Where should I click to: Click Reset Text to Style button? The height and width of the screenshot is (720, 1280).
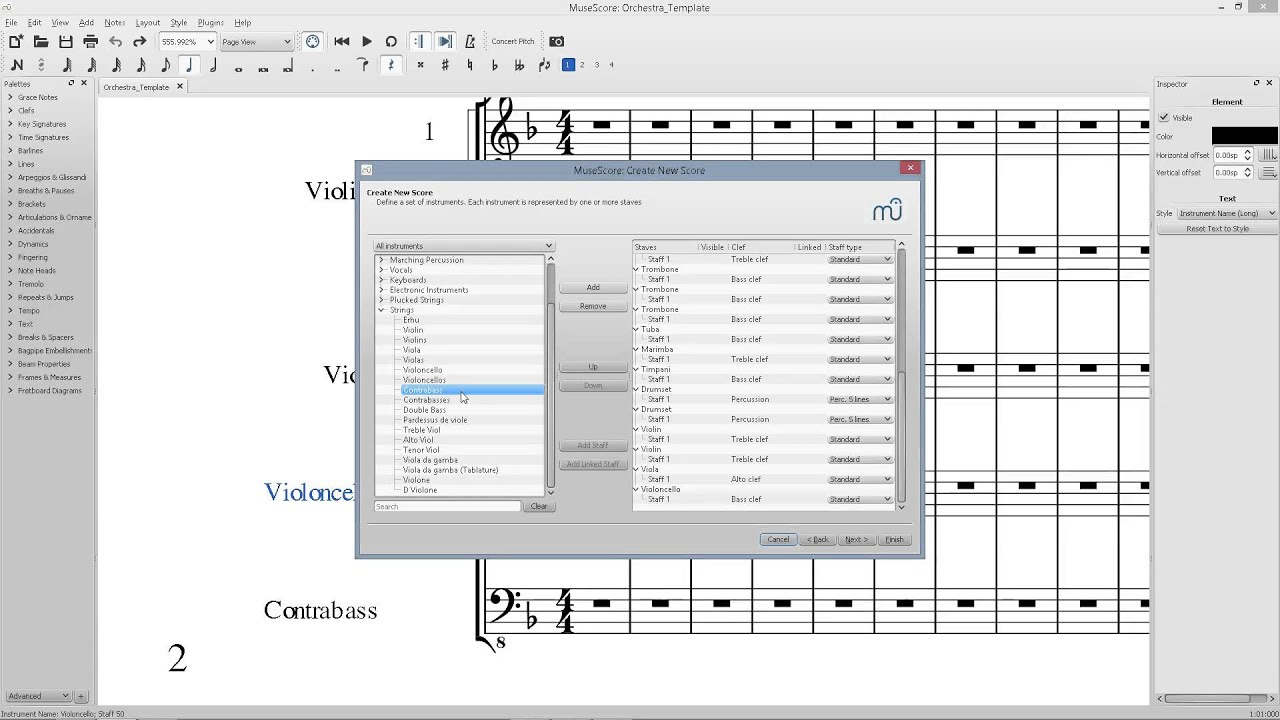tap(1217, 229)
